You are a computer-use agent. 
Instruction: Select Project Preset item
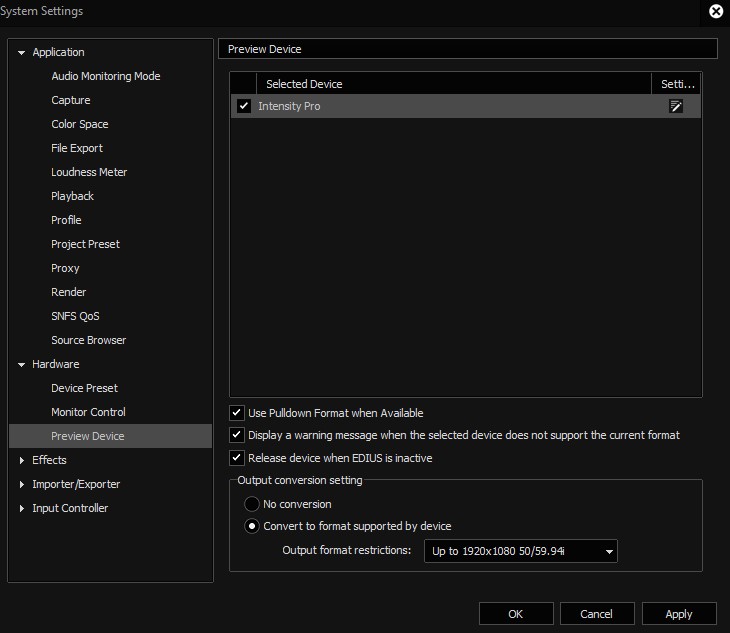pos(85,244)
